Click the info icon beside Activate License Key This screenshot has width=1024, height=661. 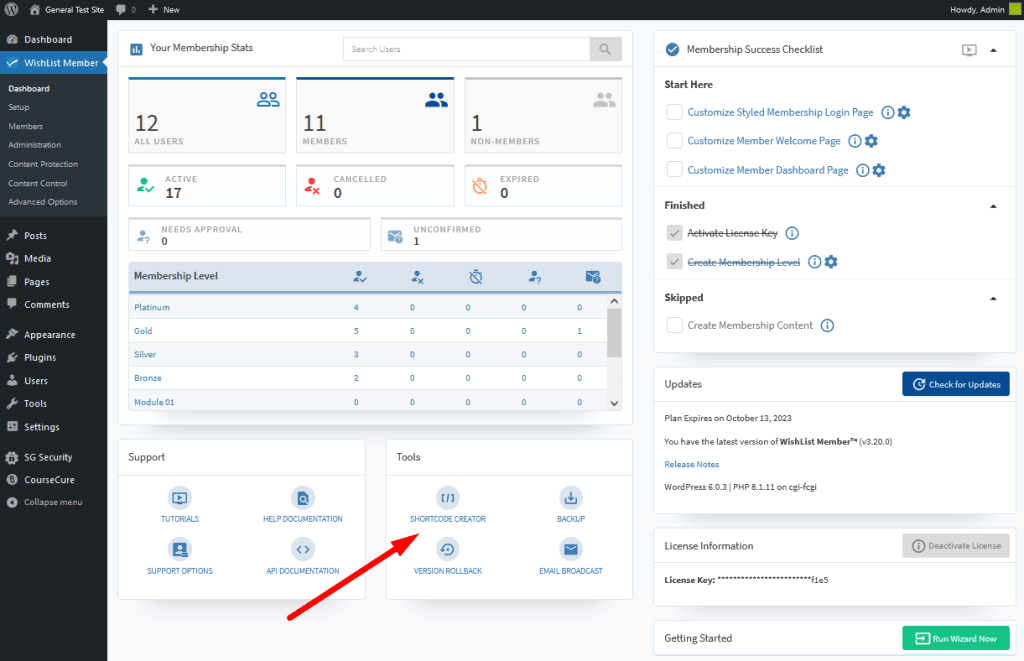(792, 233)
